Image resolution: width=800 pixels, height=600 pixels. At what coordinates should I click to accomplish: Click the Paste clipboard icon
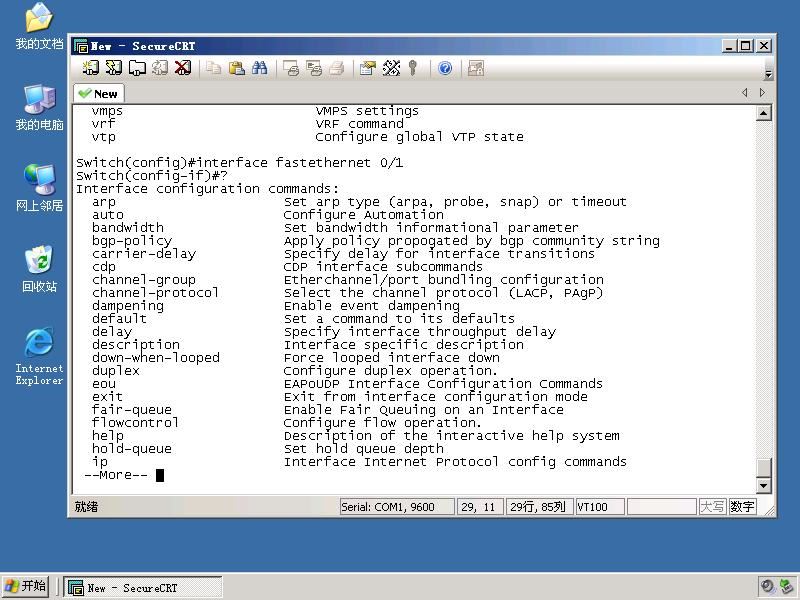[x=236, y=68]
